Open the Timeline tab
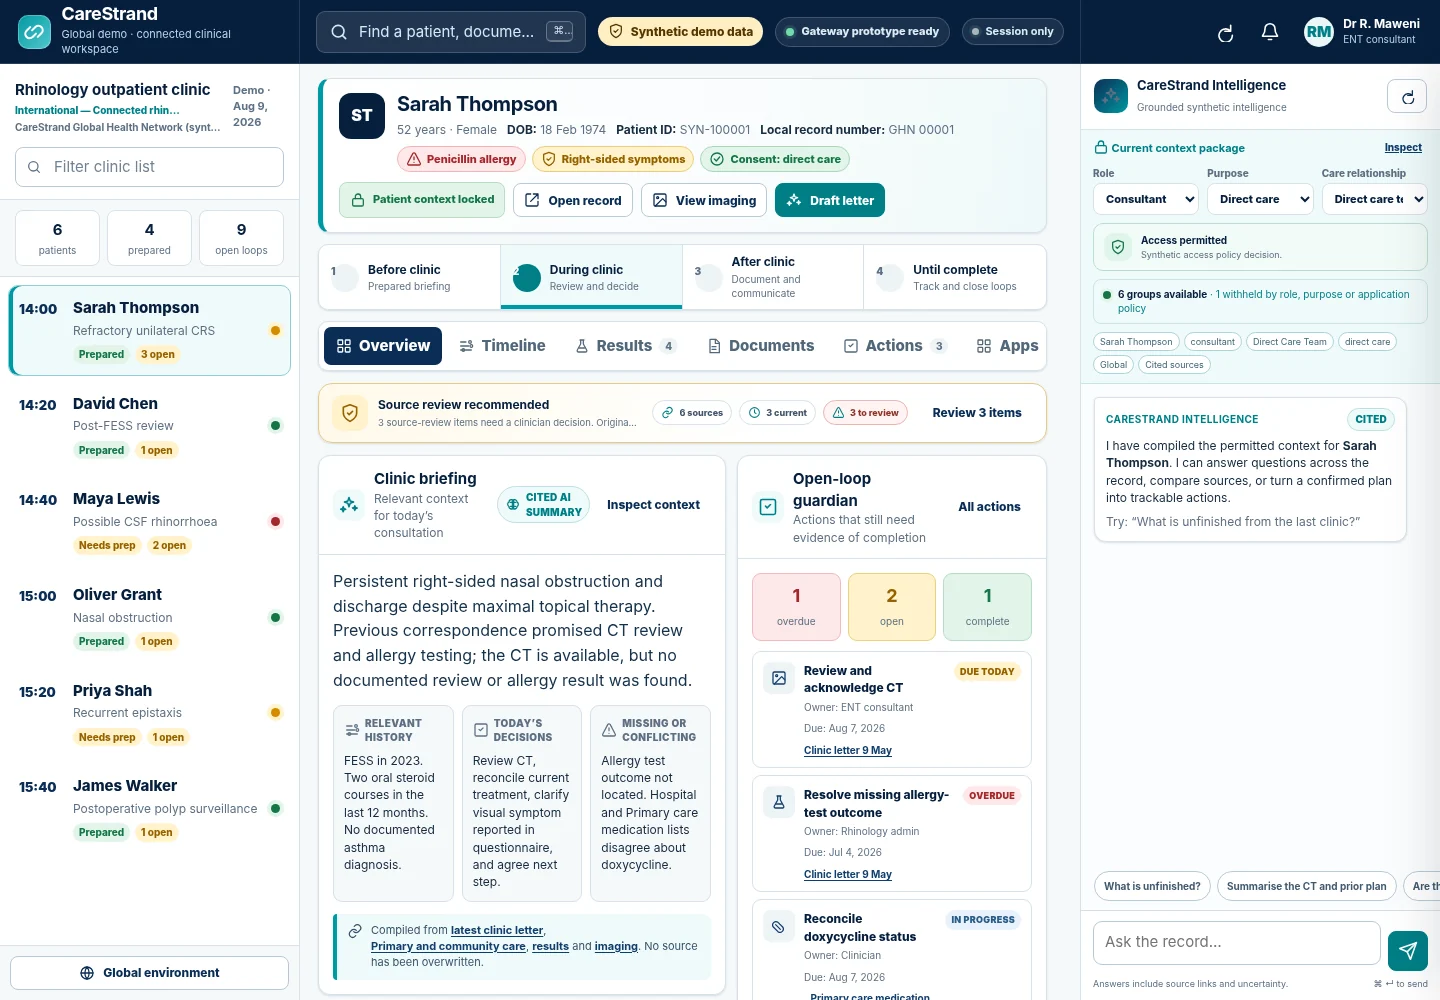Image resolution: width=1440 pixels, height=1000 pixels. click(502, 346)
